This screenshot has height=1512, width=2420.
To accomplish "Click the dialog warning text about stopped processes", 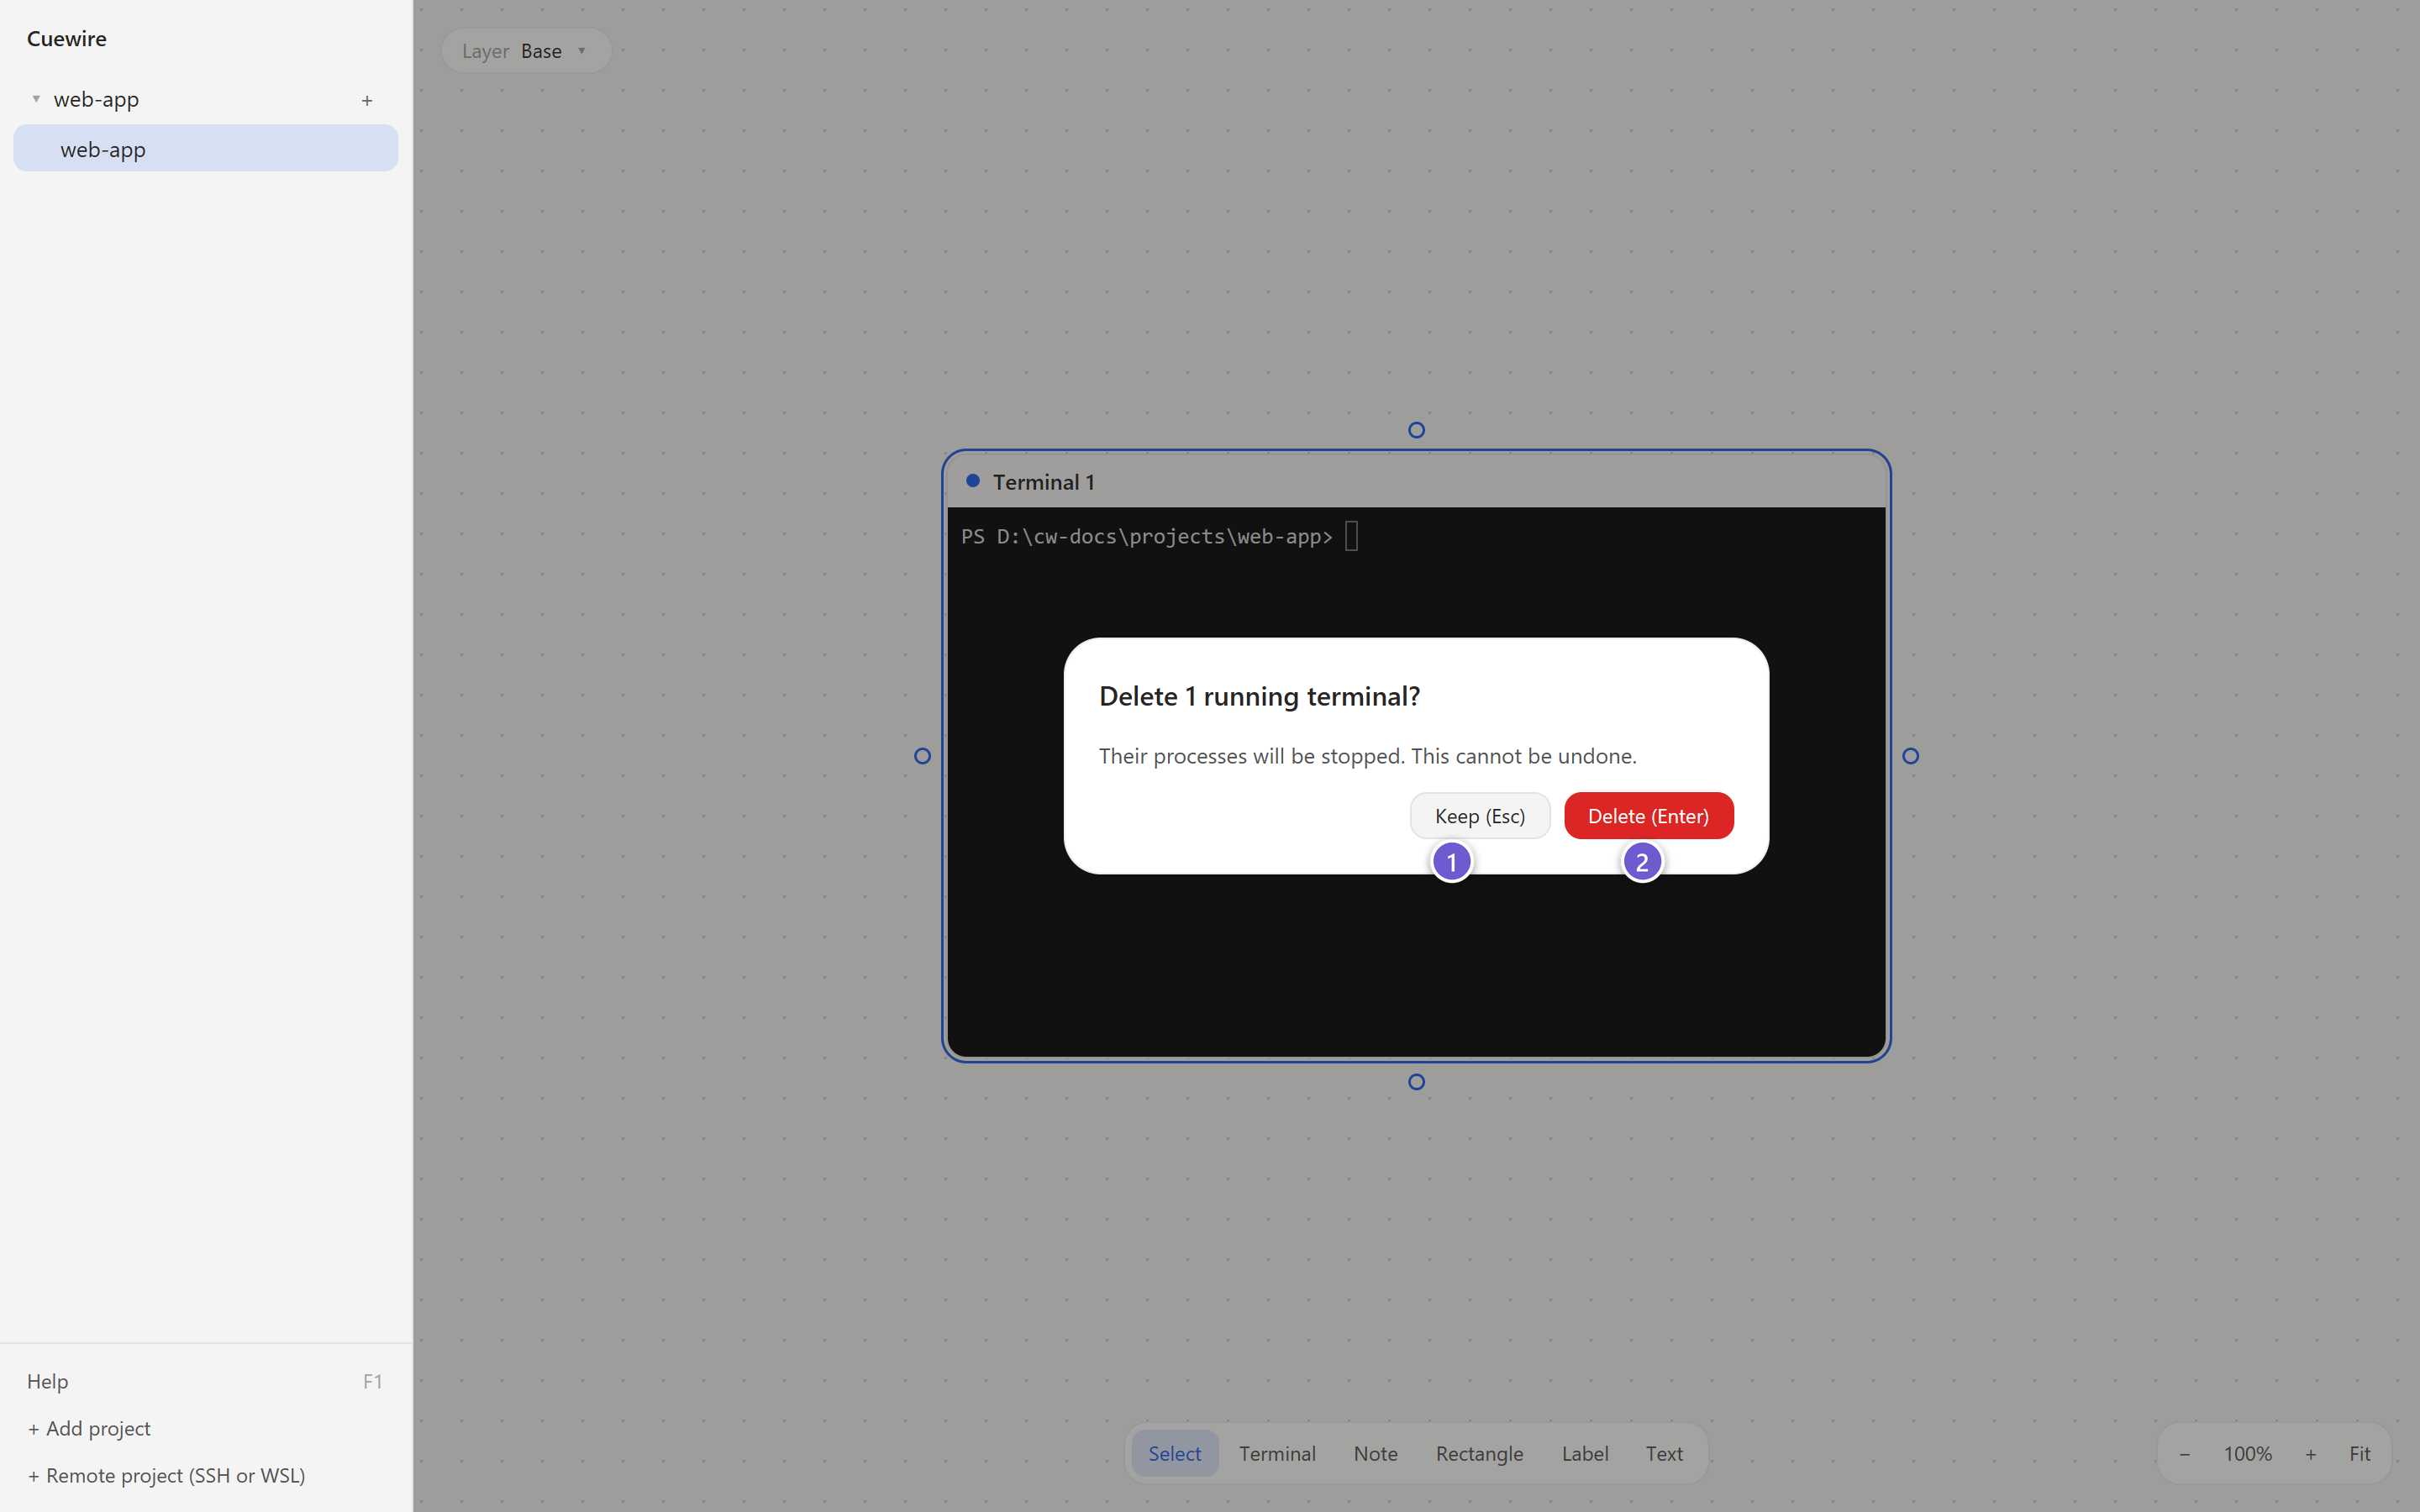I will pos(1367,756).
